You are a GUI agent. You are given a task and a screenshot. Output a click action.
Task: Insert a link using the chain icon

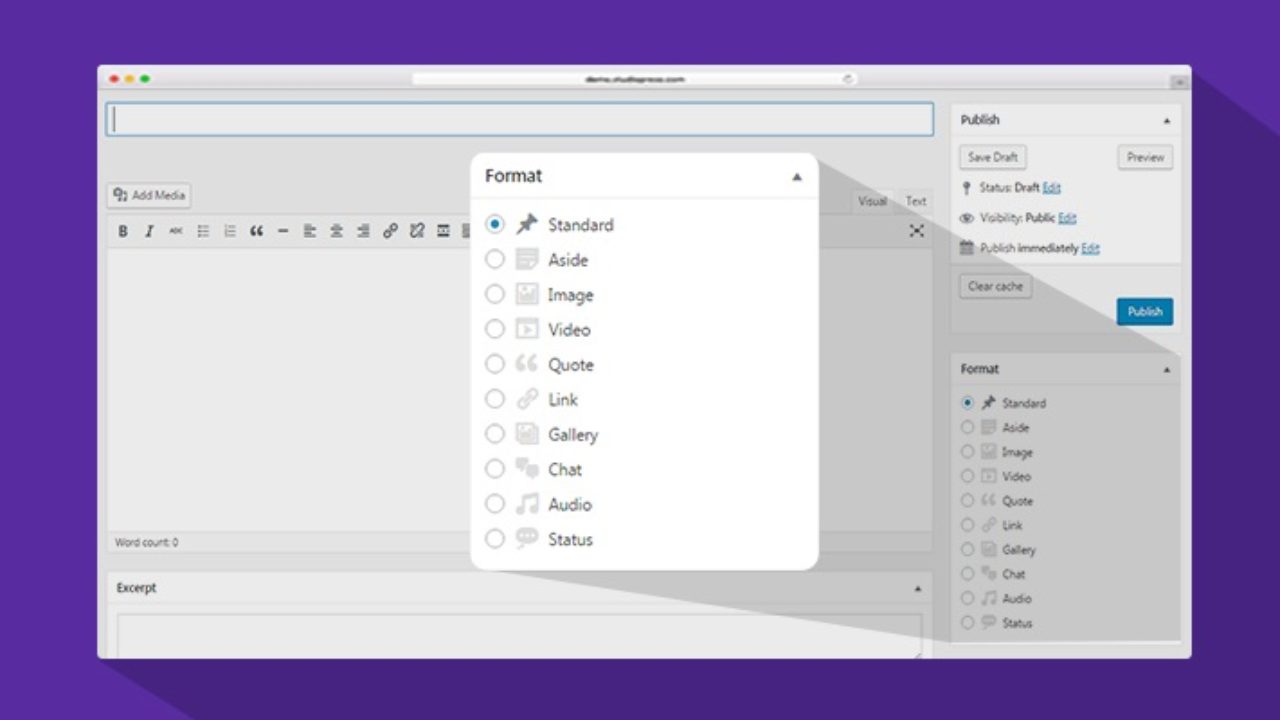[390, 231]
